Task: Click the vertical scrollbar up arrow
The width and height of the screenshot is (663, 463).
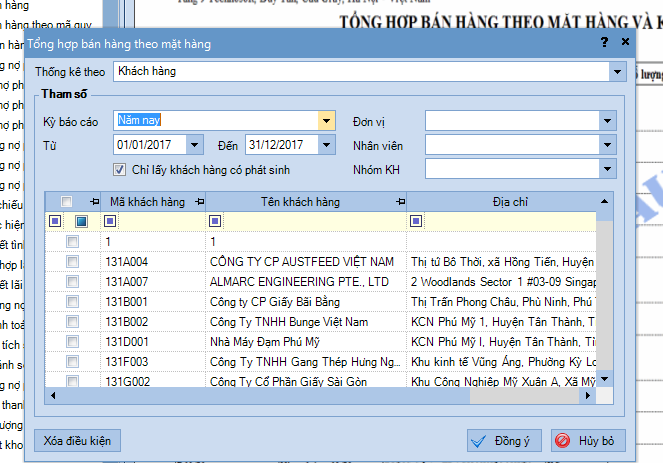Action: (605, 202)
